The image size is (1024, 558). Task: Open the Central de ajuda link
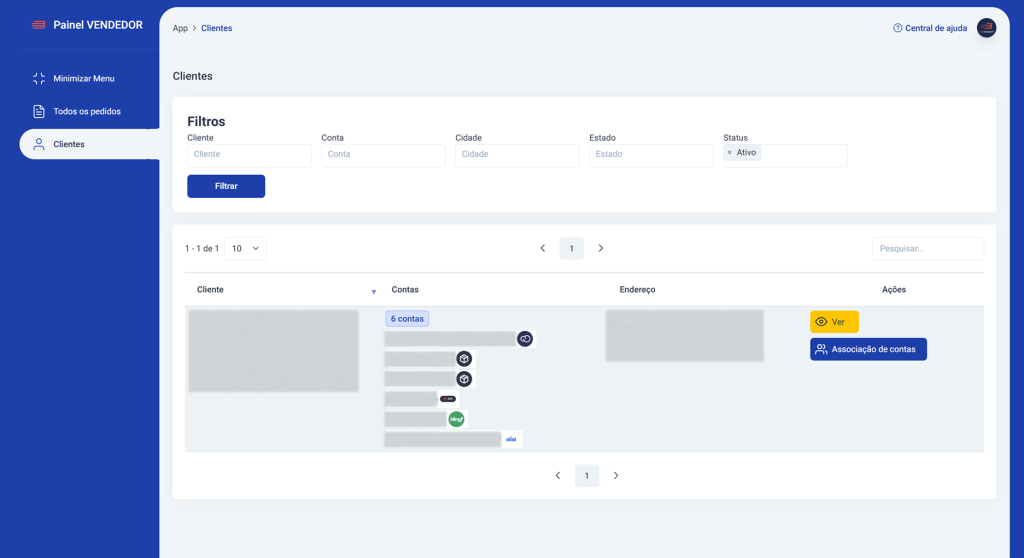tap(930, 28)
